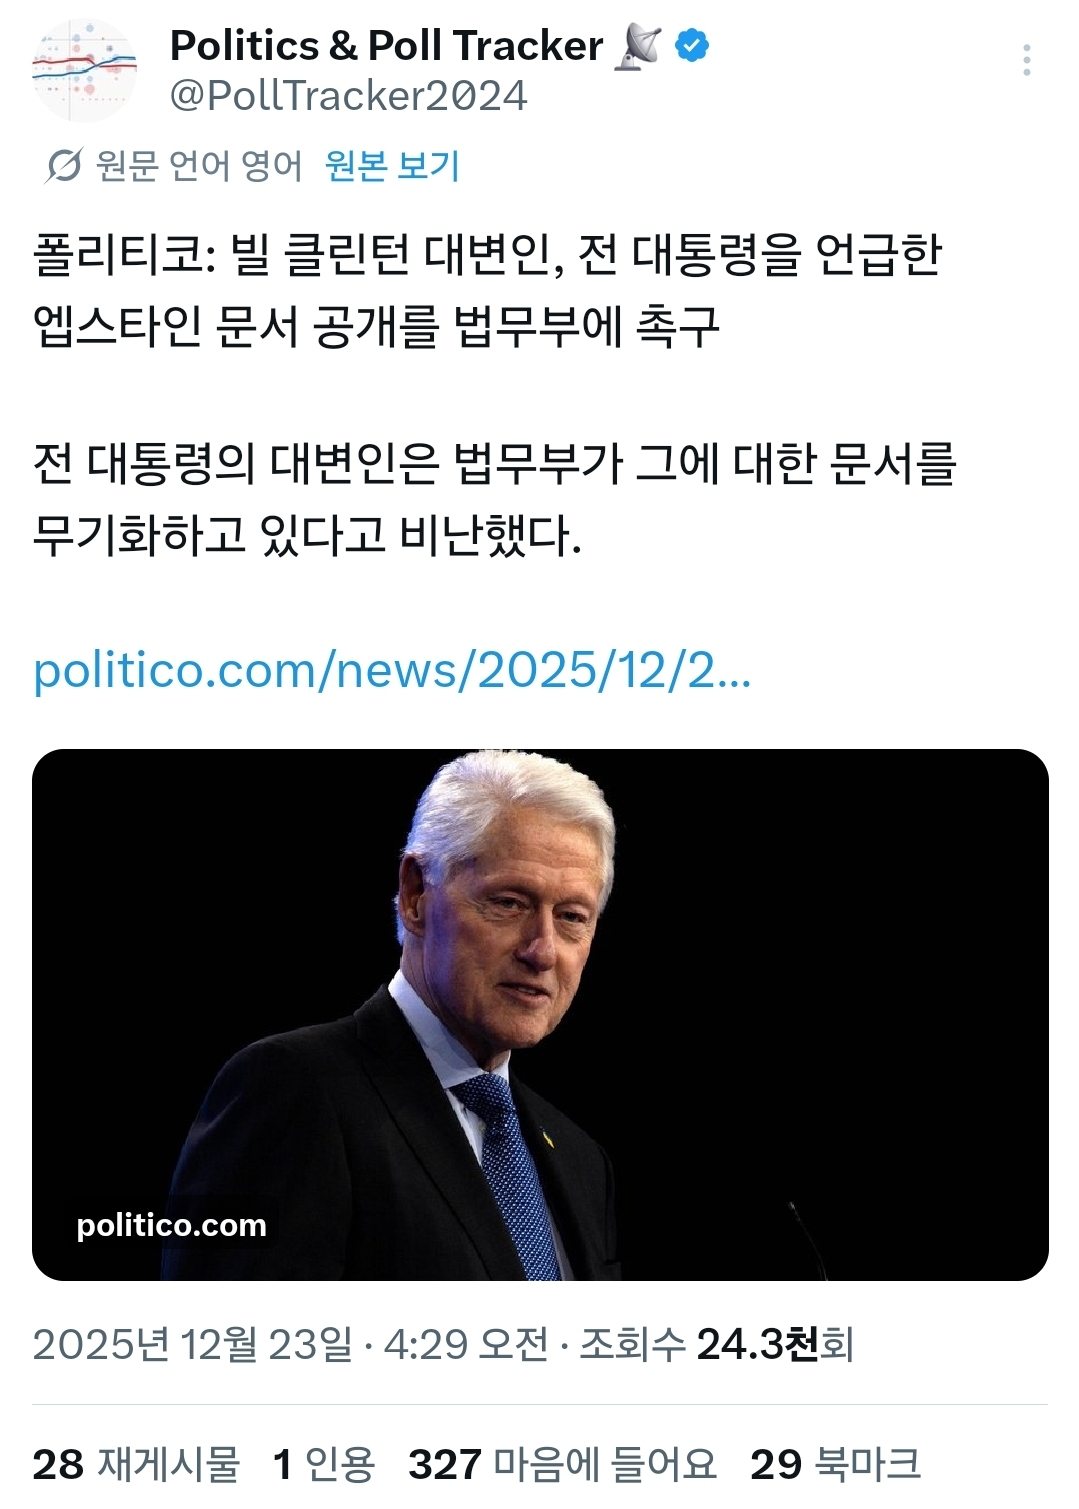Tap the translated tweet headline text
1079x1509 pixels.
pyautogui.click(x=487, y=290)
